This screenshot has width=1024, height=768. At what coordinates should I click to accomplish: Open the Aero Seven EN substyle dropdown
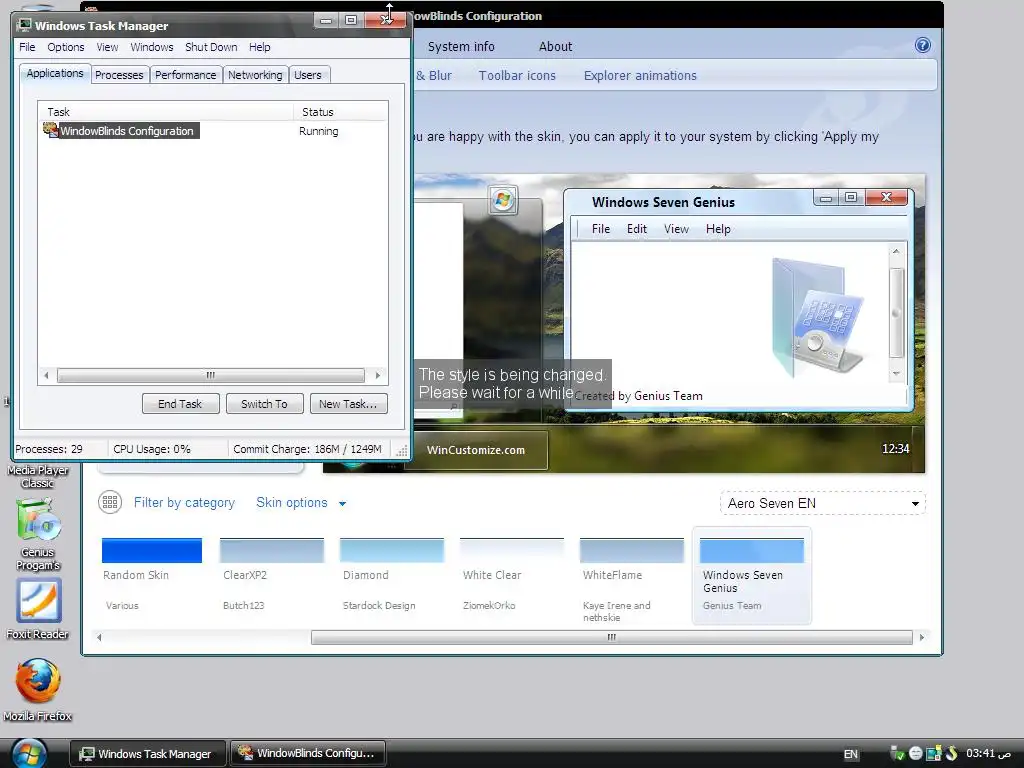[823, 504]
